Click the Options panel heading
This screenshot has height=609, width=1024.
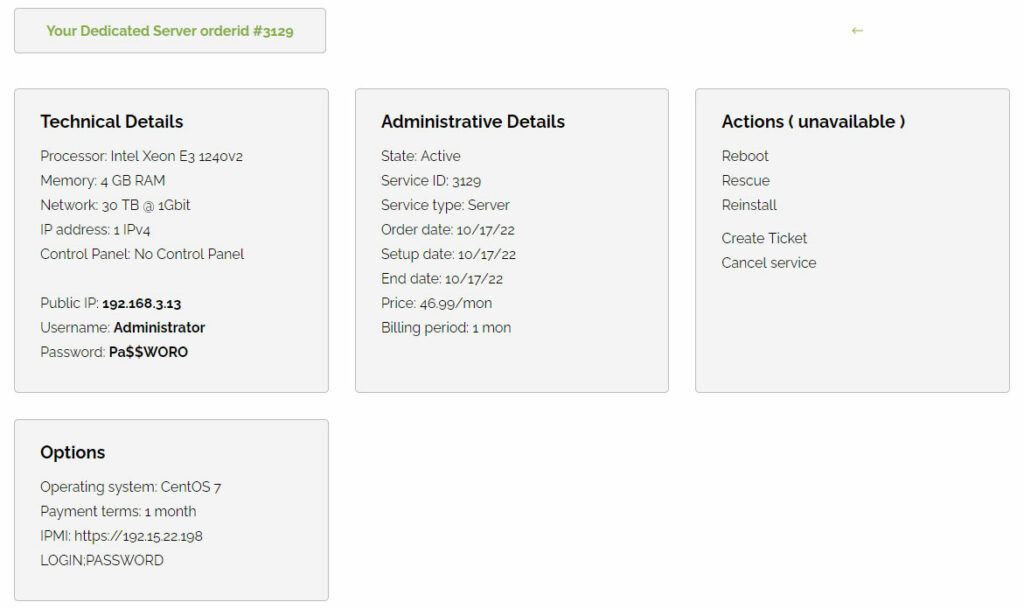tap(73, 453)
